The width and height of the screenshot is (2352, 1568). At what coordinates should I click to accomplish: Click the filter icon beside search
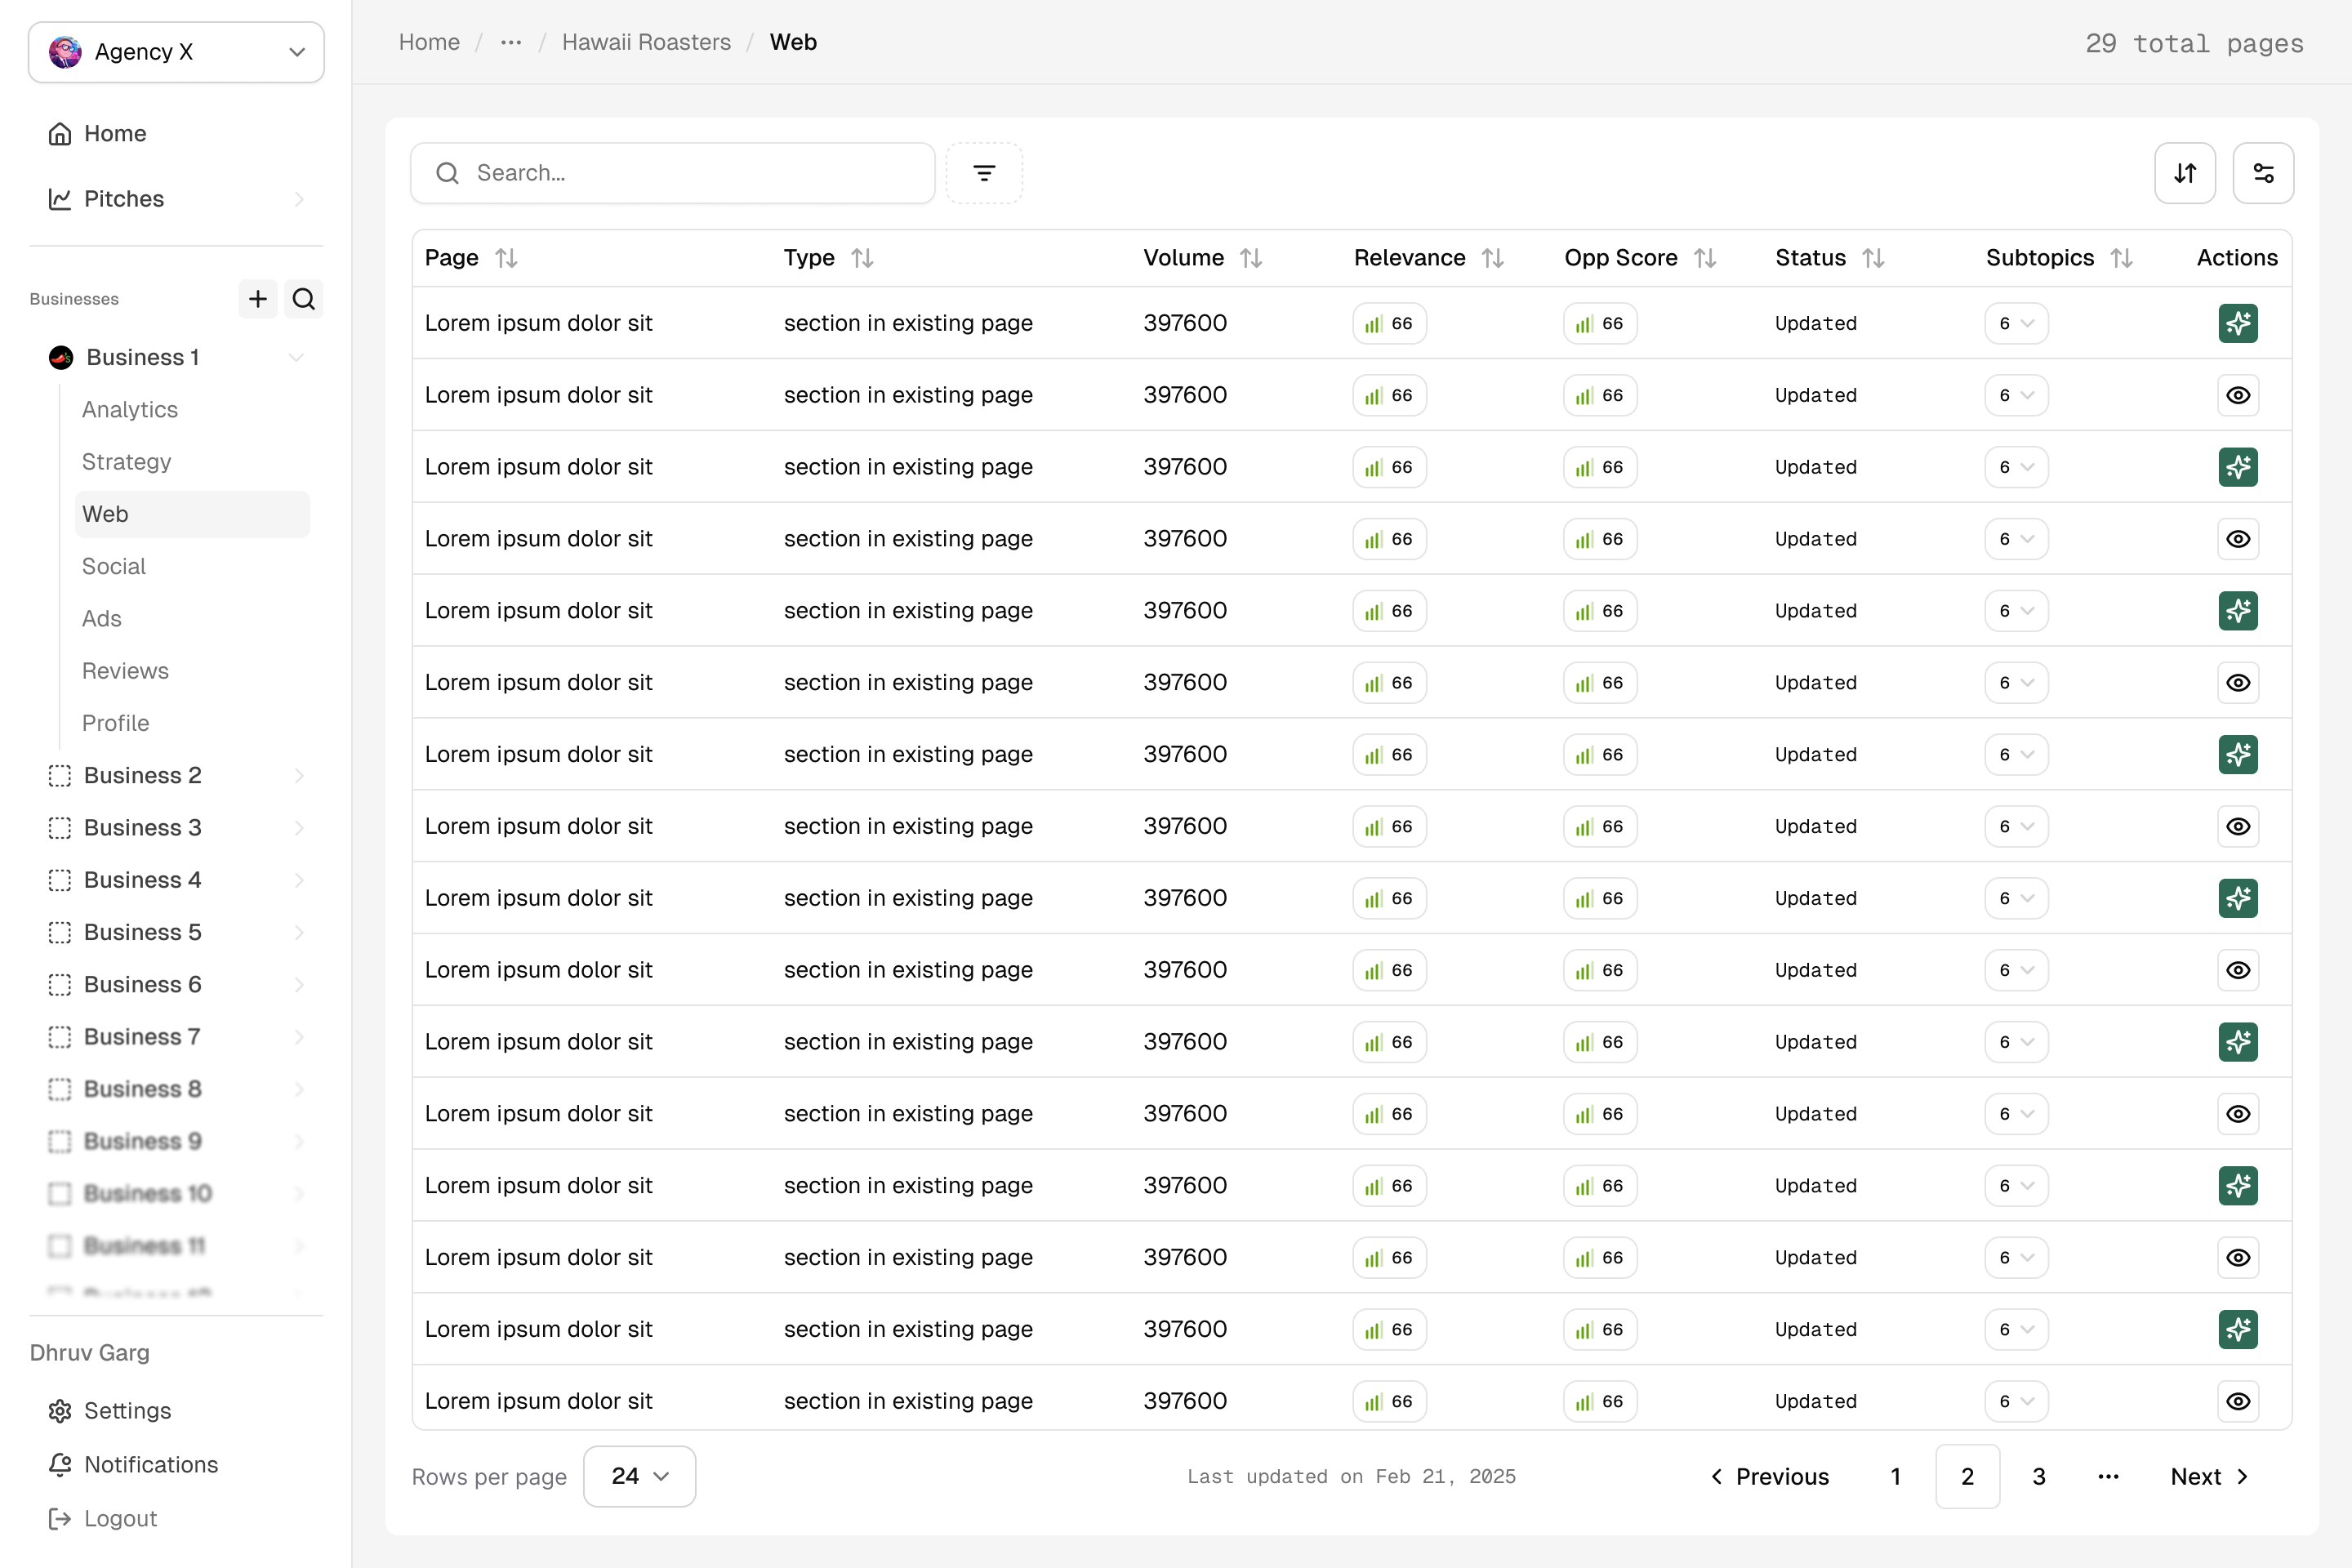[984, 173]
